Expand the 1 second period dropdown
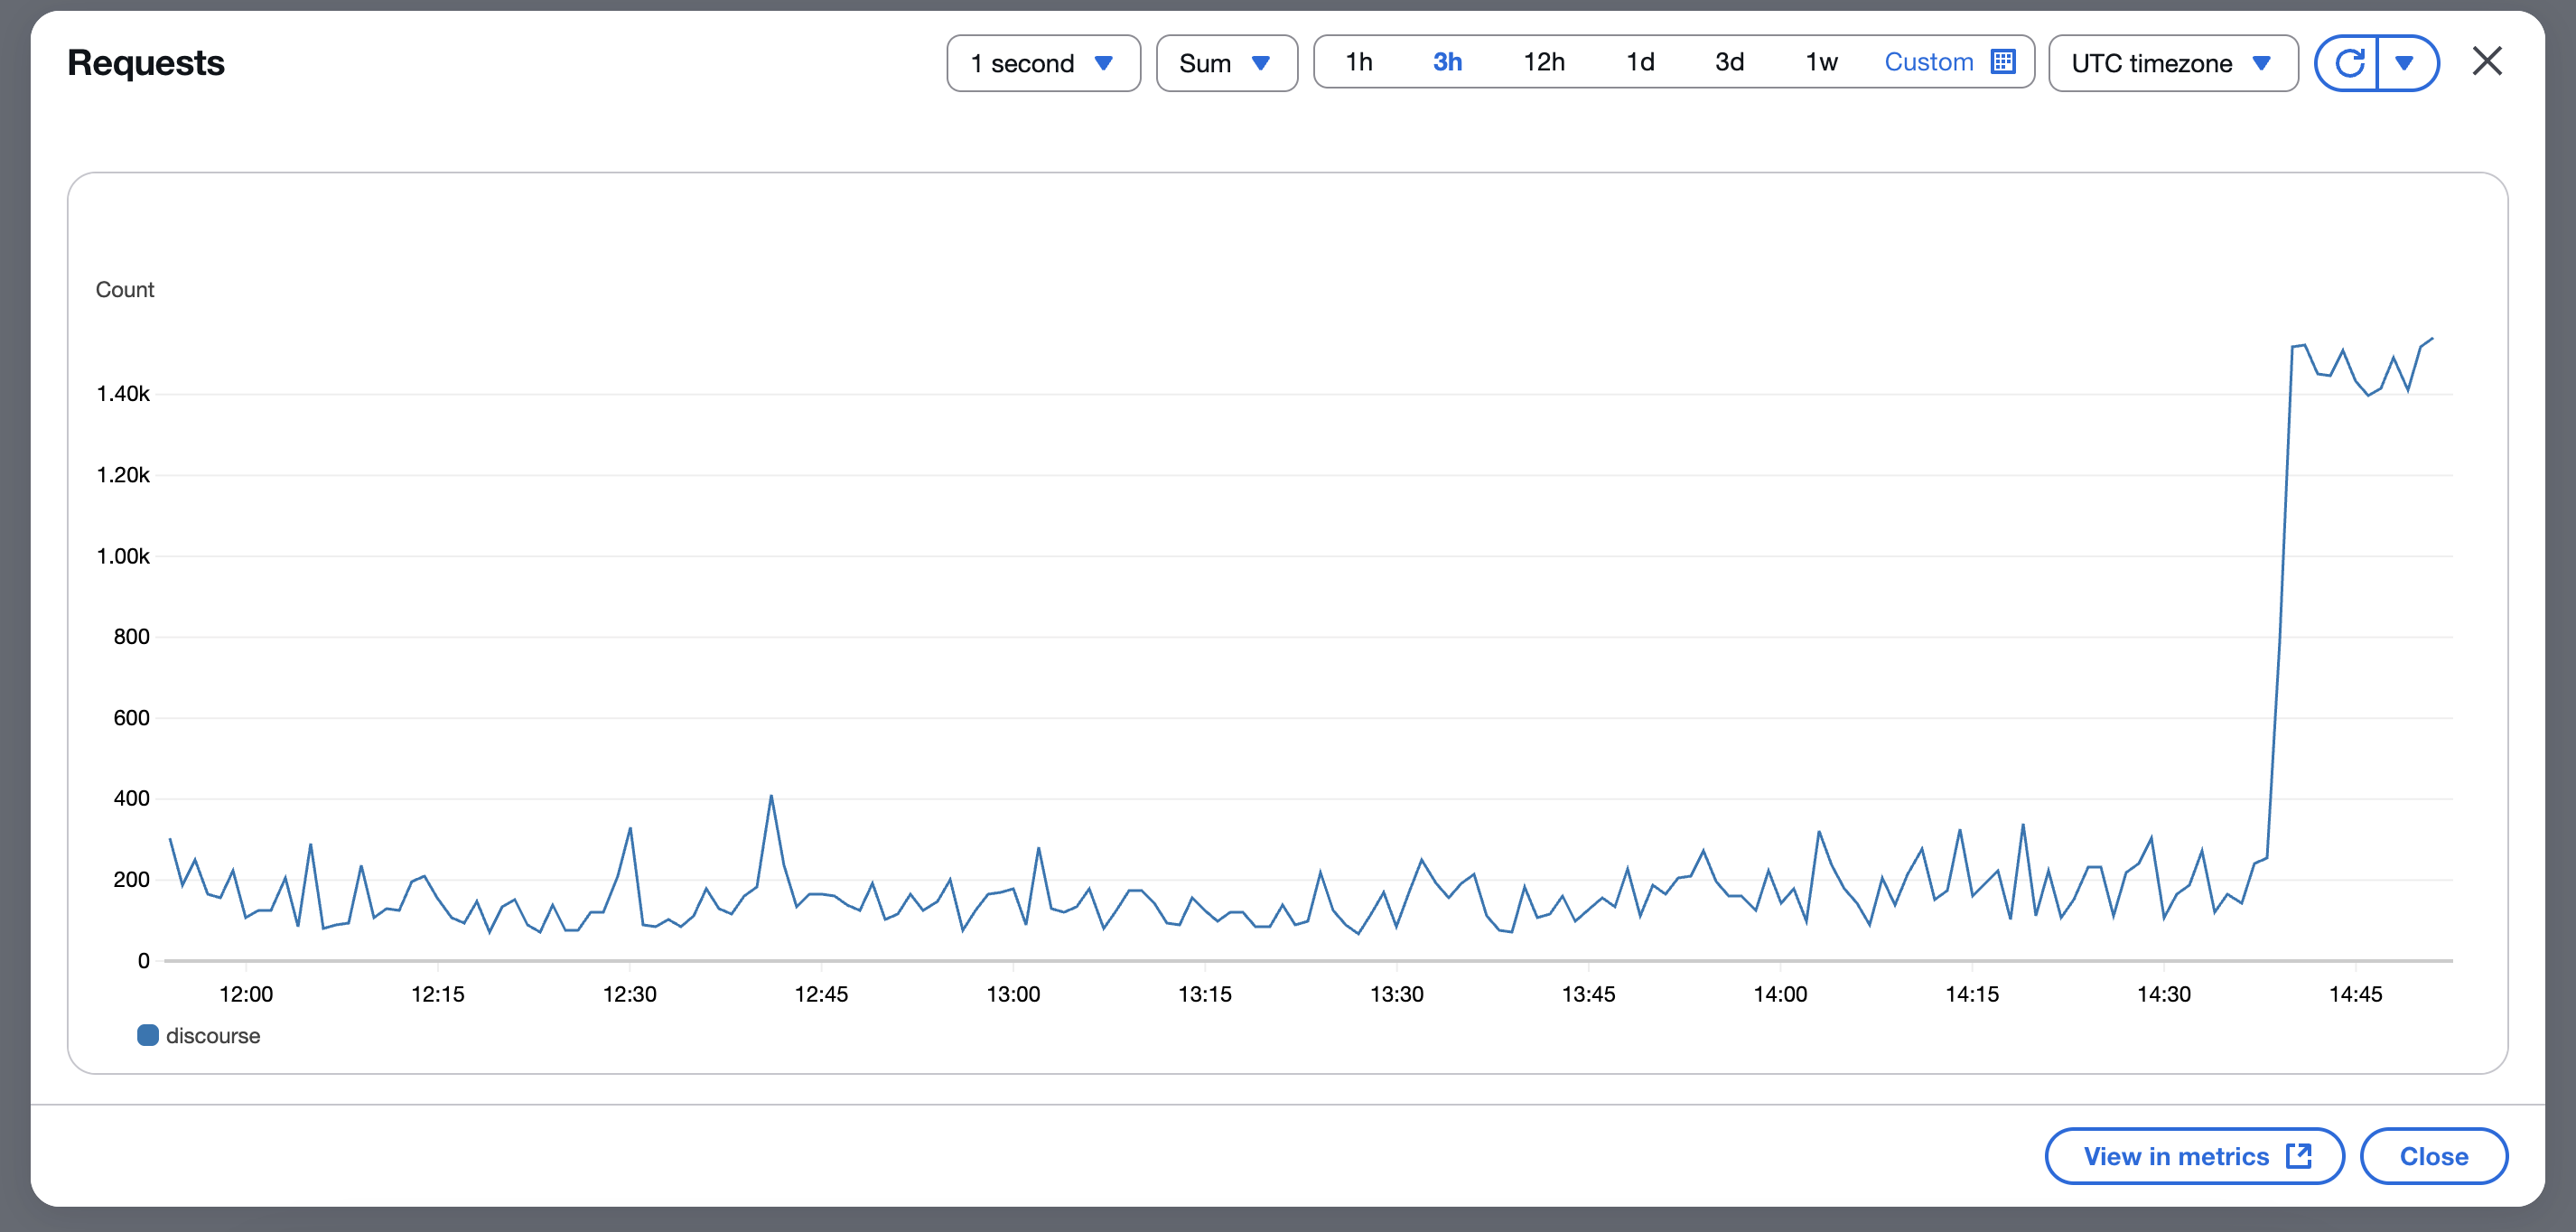This screenshot has height=1232, width=2576. [1043, 63]
